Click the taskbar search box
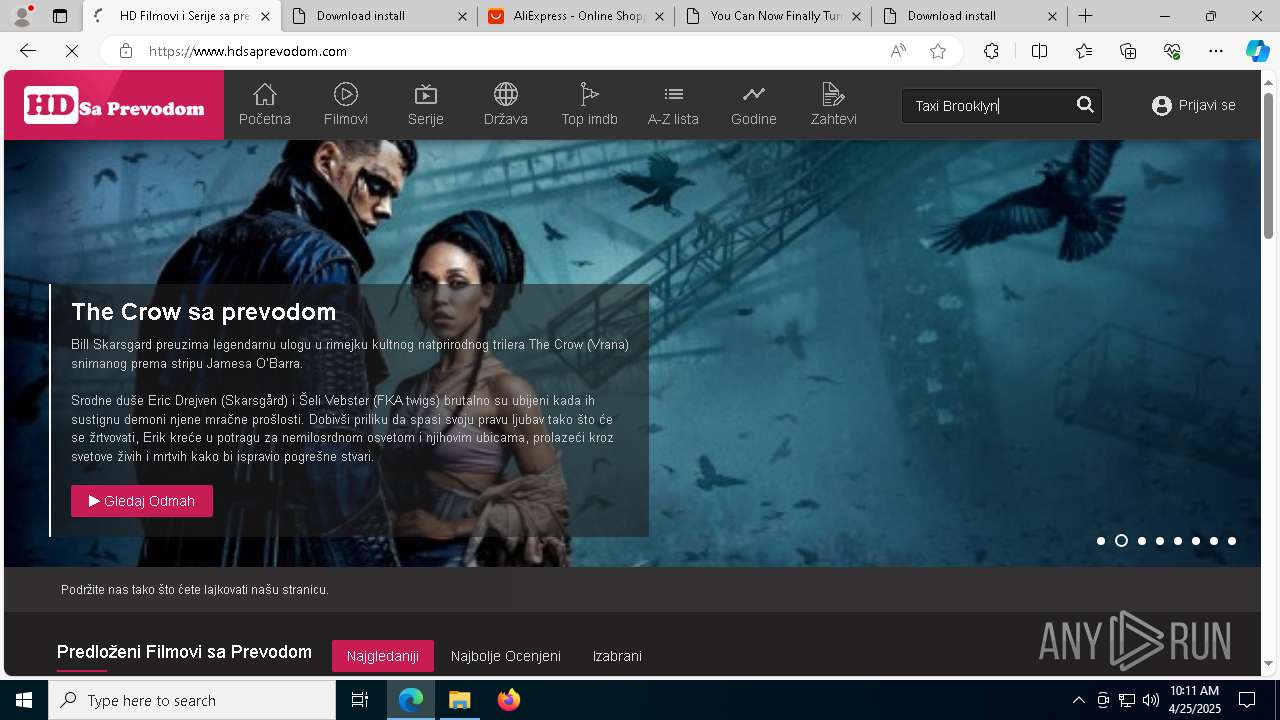Screen dimensions: 1280x720 [x=192, y=700]
